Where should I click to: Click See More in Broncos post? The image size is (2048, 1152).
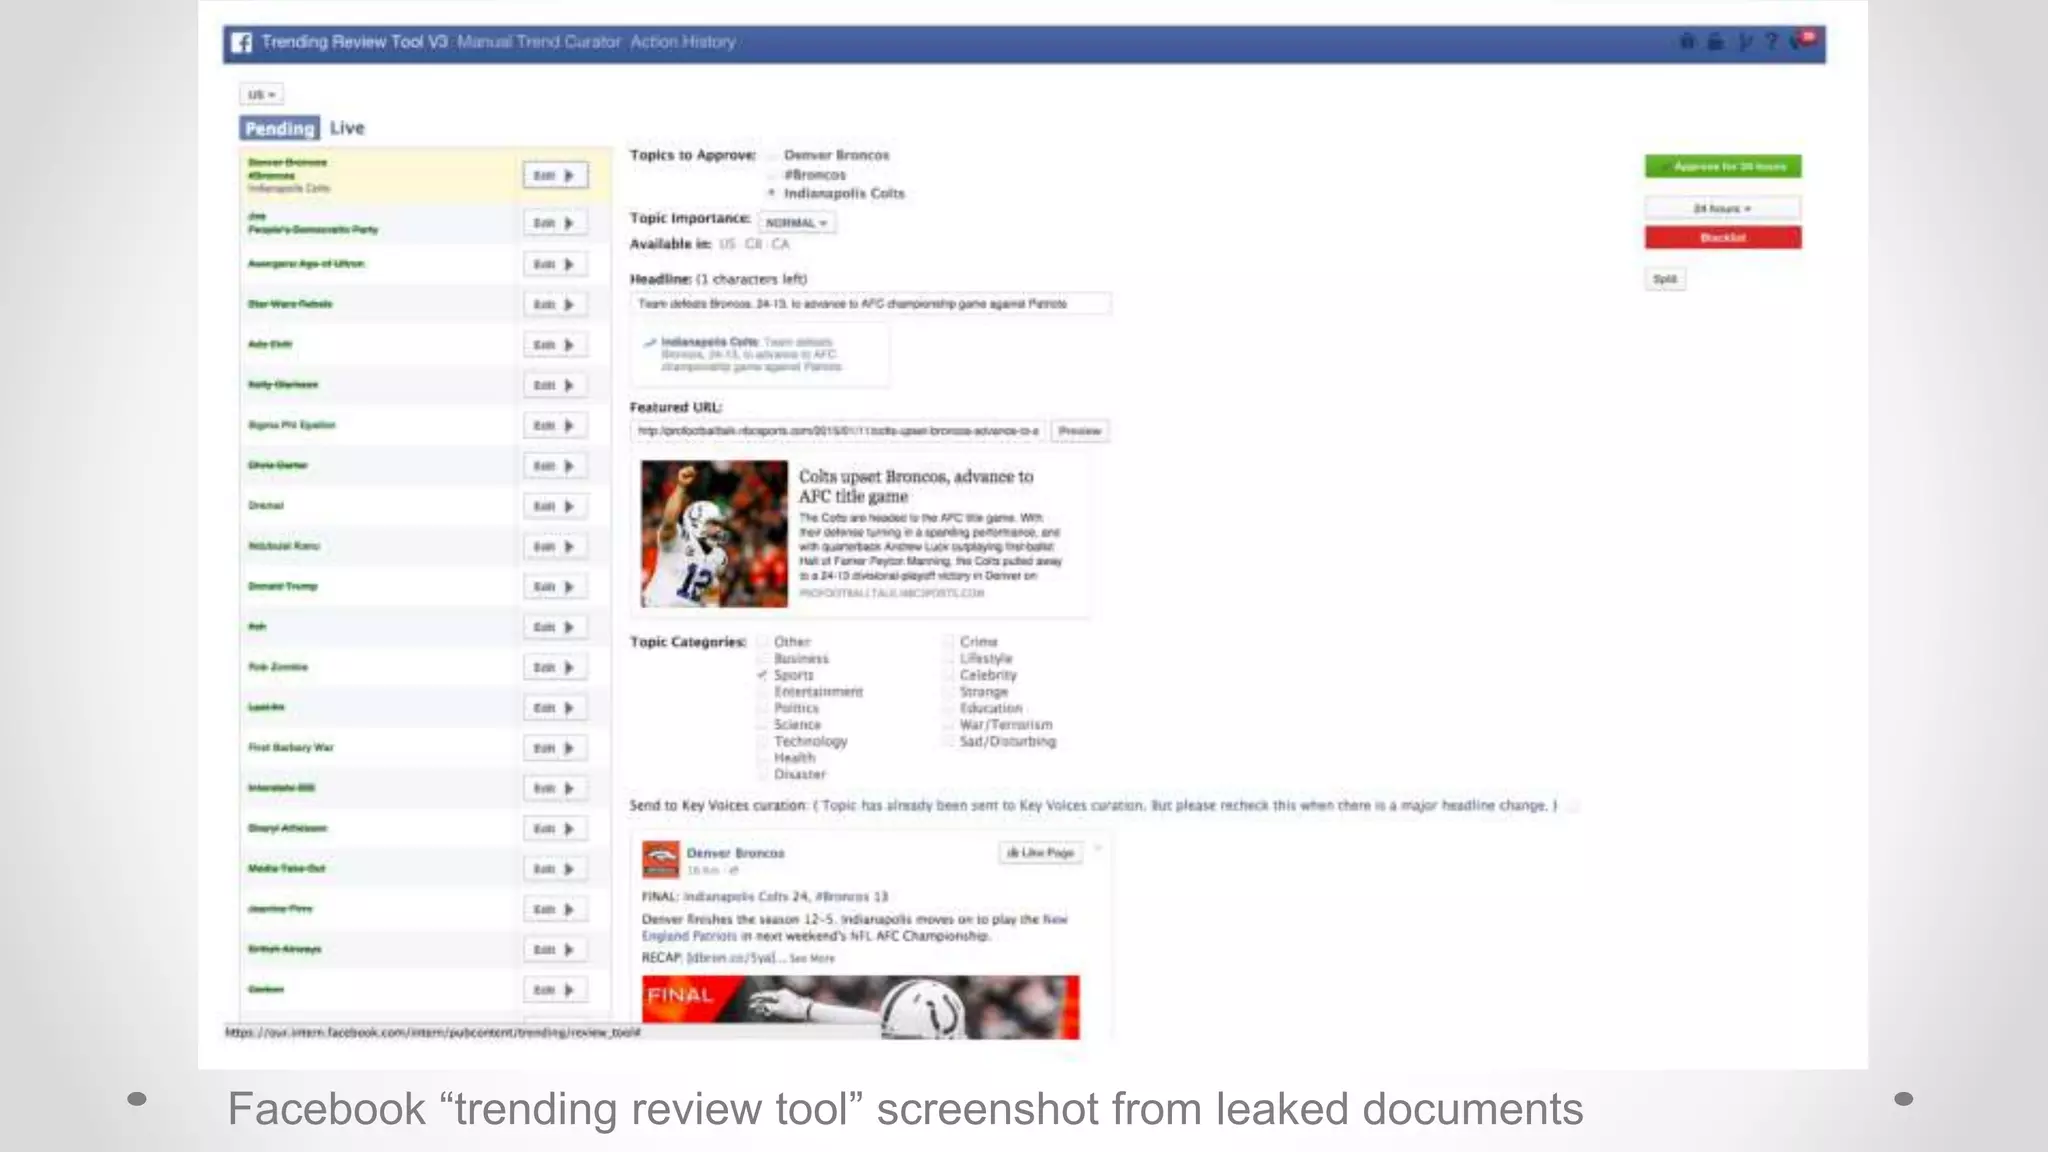coord(812,958)
